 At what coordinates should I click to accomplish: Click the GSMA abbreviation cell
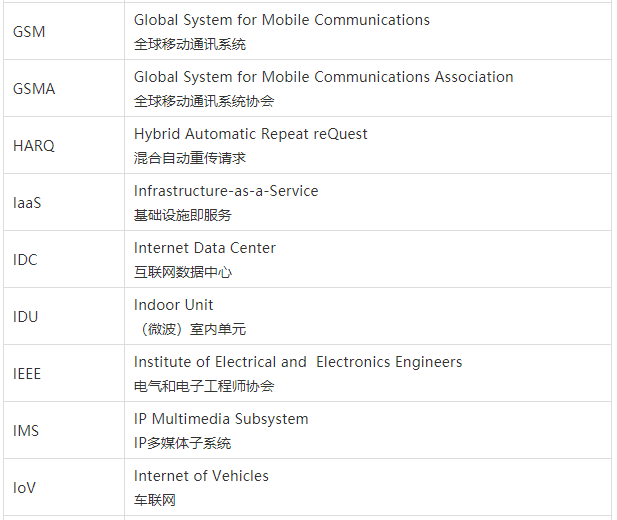34,89
